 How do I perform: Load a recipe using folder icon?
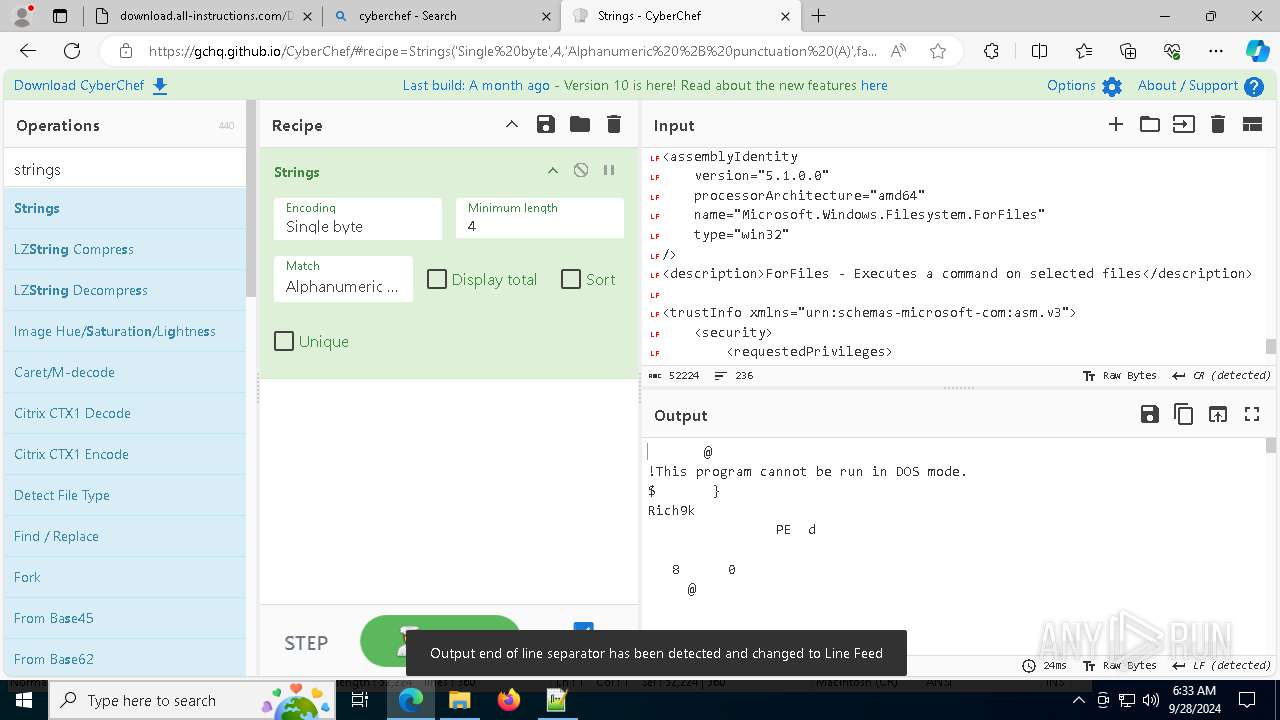pyautogui.click(x=580, y=124)
